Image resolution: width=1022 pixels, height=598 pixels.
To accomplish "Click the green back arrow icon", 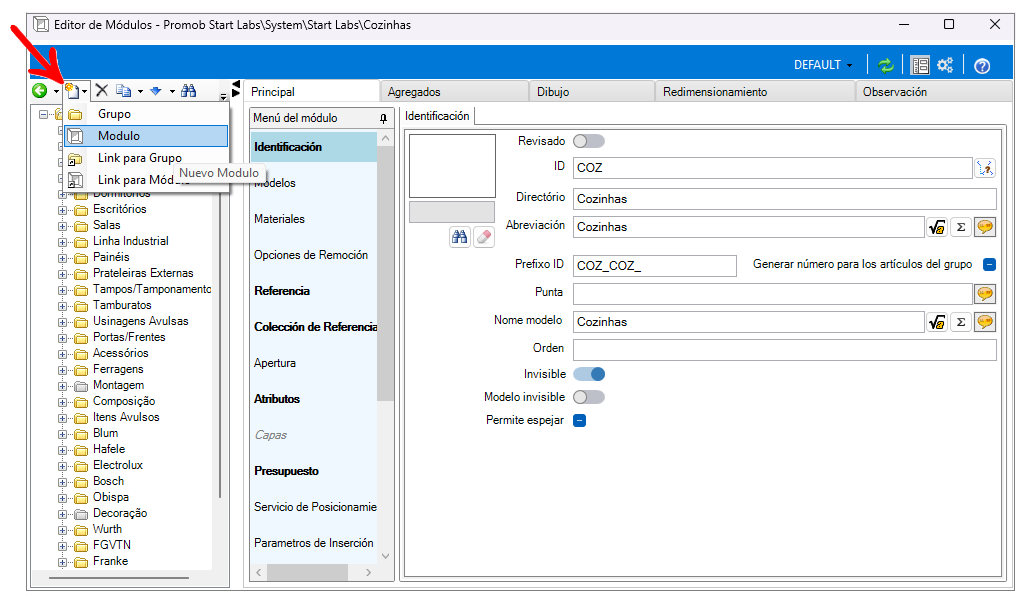I will (x=40, y=91).
